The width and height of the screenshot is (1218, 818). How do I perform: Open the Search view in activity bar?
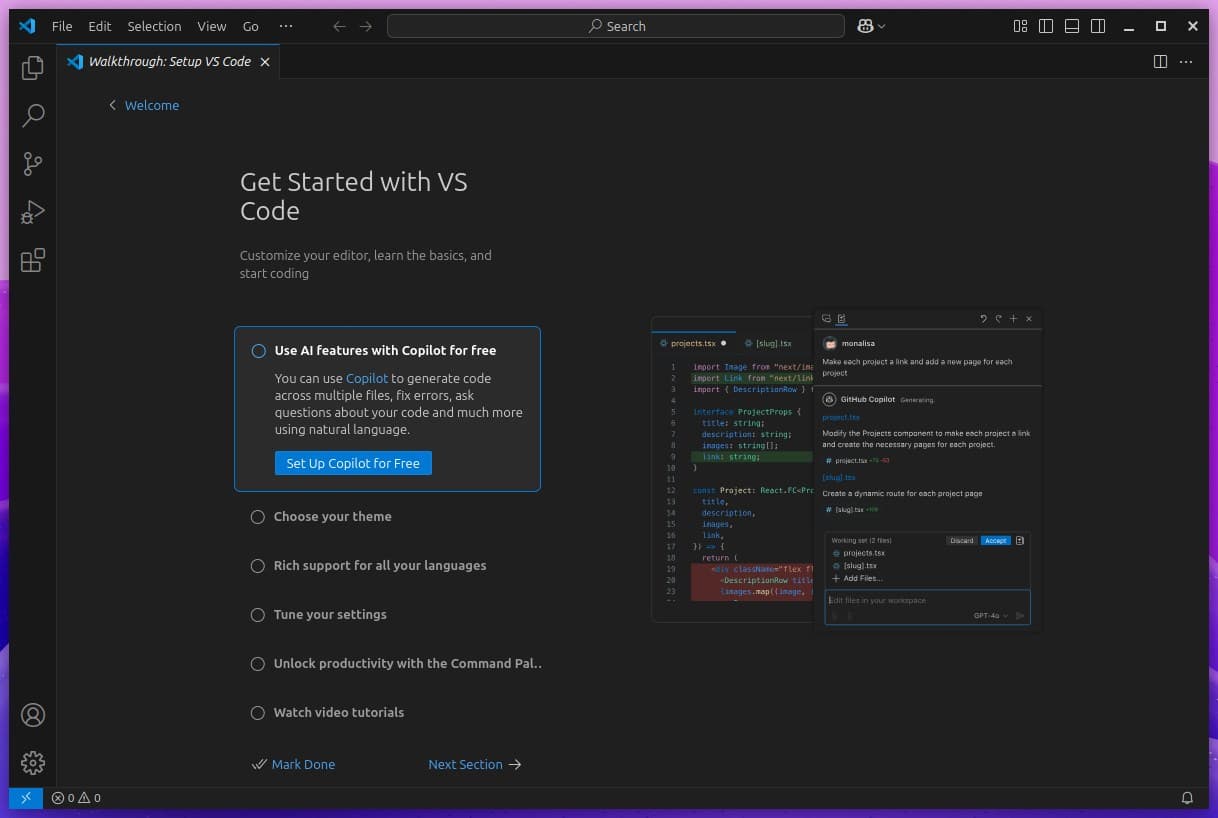pos(33,116)
